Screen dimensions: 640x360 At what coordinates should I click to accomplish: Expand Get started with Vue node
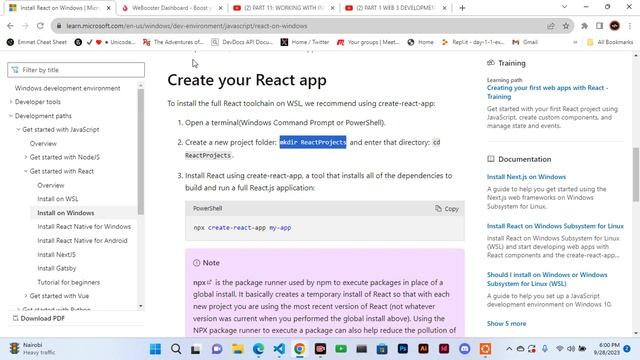(26, 296)
